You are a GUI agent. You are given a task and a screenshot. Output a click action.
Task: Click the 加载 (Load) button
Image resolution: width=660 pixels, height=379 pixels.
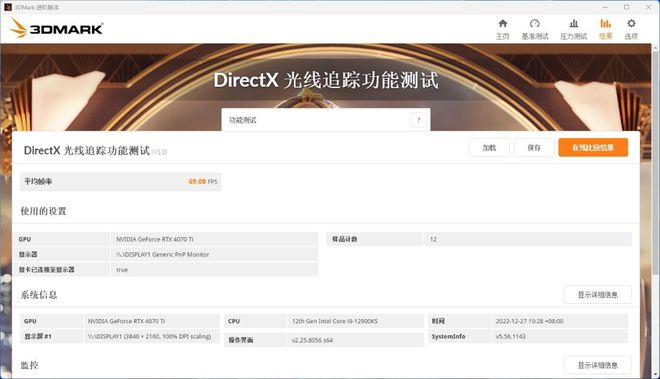(x=489, y=147)
